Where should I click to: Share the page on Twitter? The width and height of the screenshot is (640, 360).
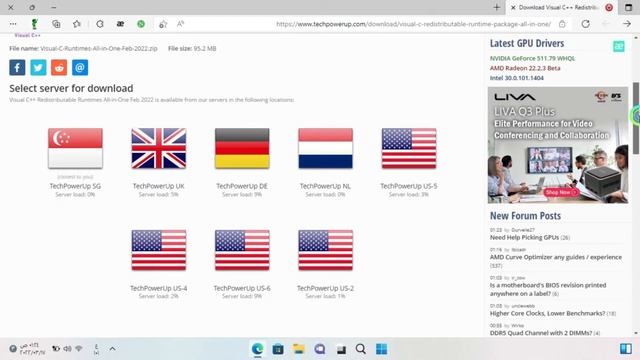38,68
